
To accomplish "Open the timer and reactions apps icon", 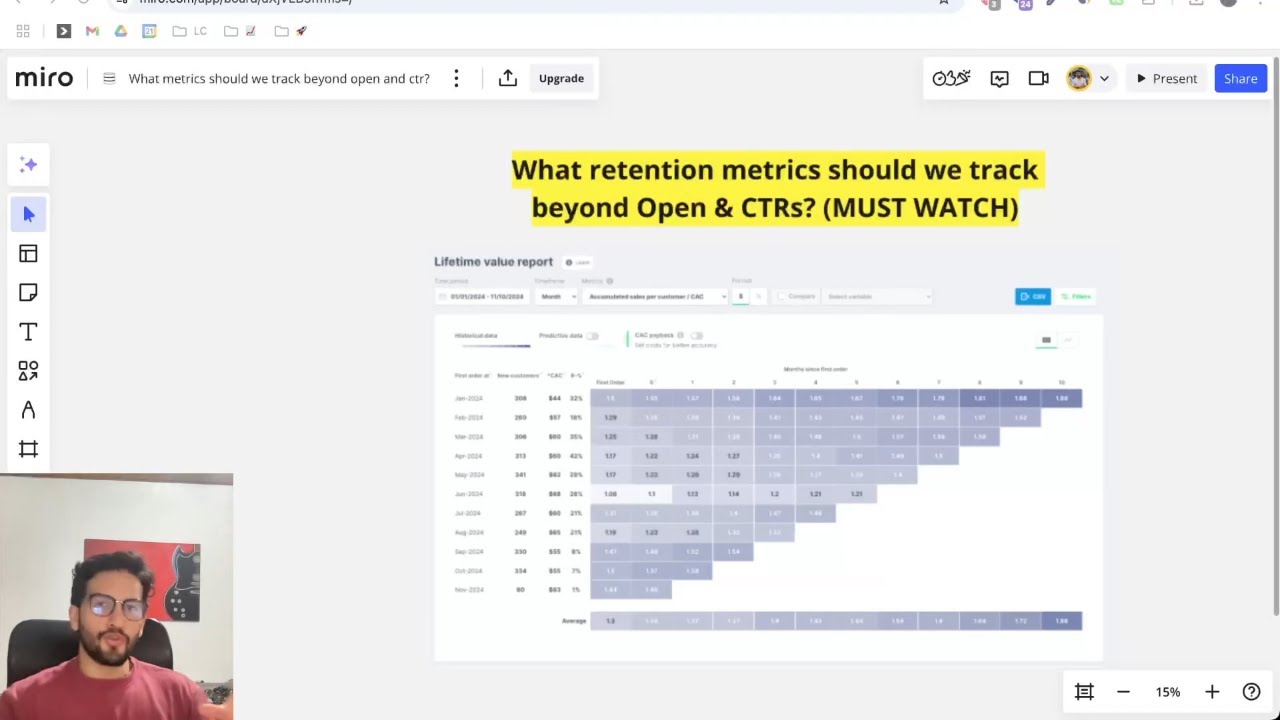I will 951,78.
